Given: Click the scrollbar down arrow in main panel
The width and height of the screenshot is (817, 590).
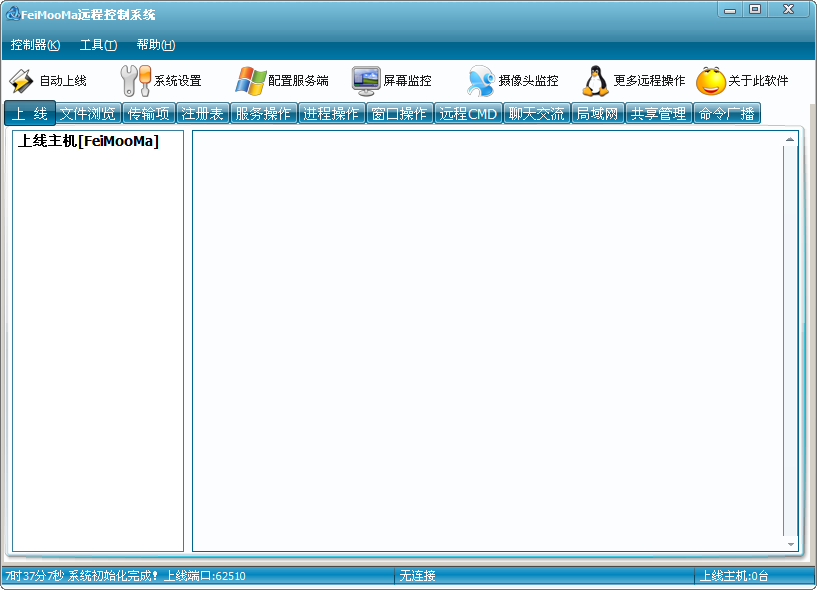Looking at the screenshot, I should tap(791, 545).
